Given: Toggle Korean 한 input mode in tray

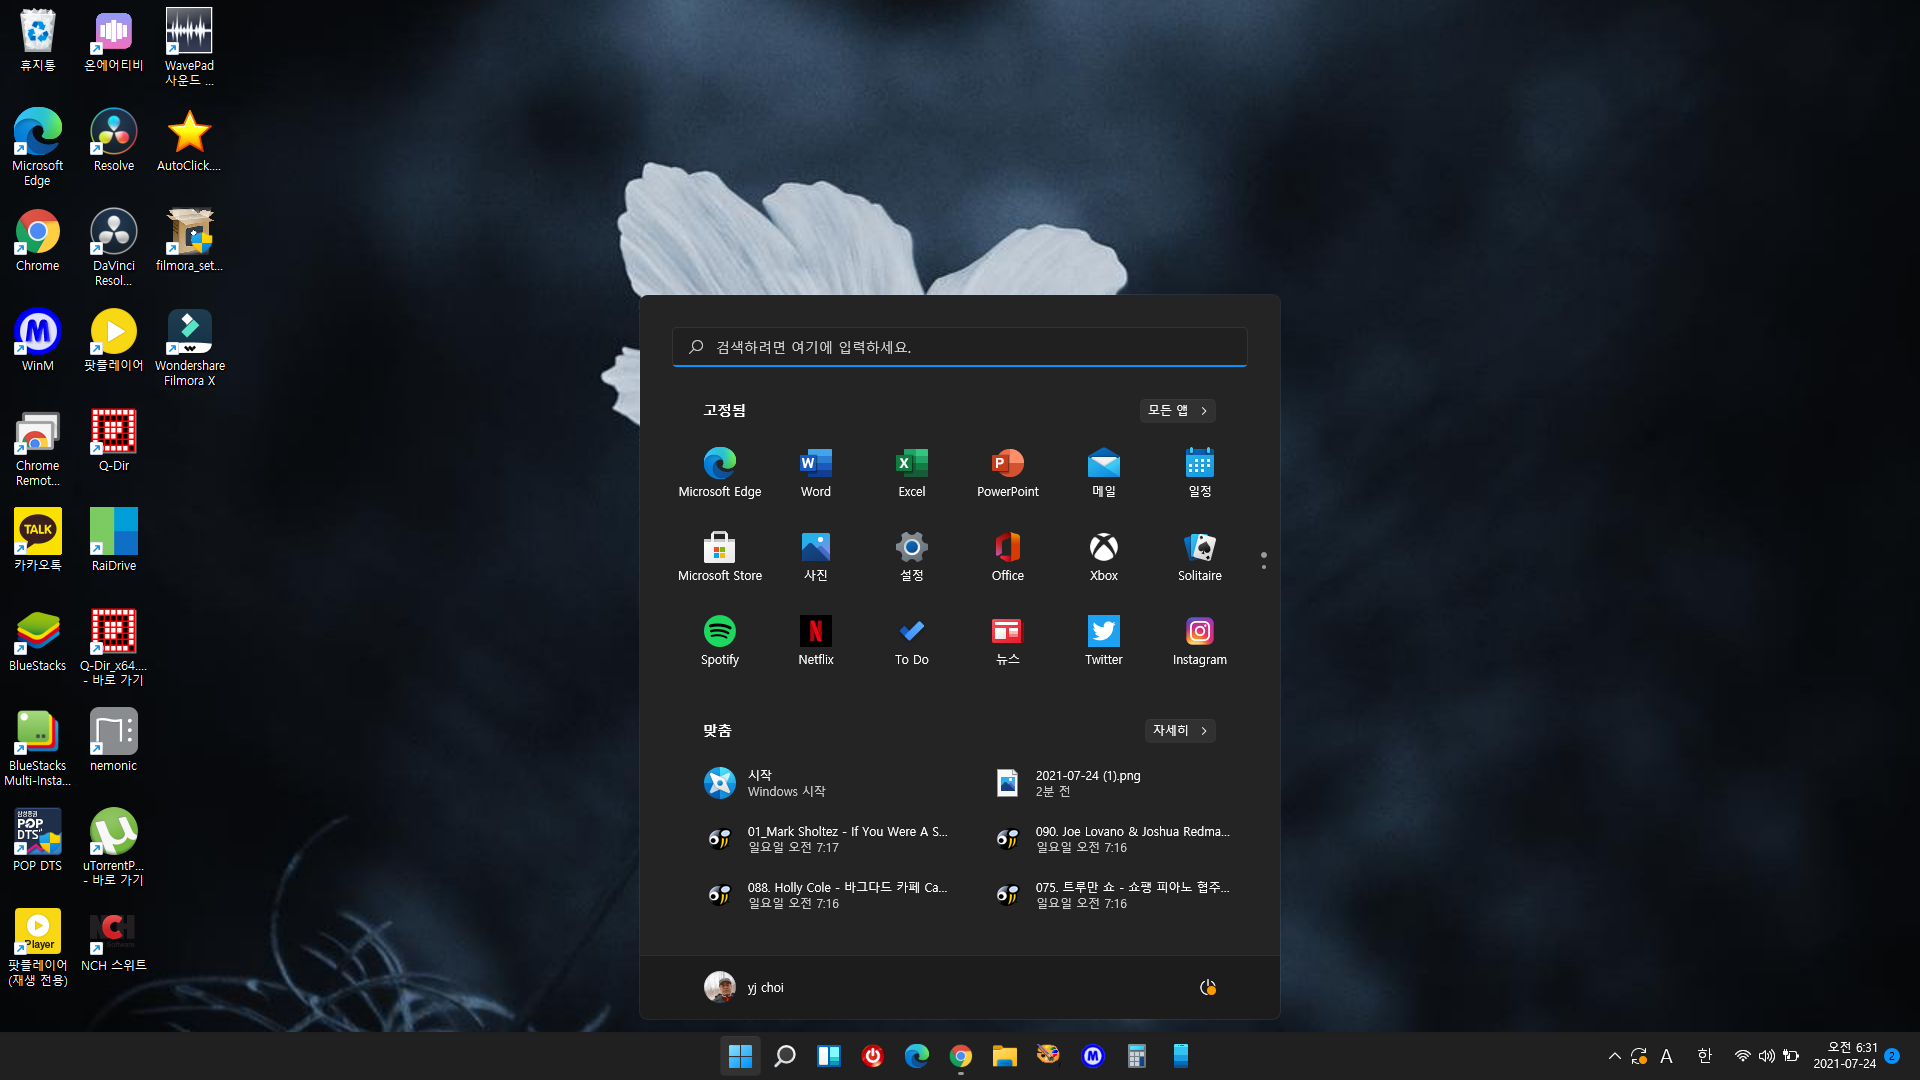Looking at the screenshot, I should 1705,1056.
